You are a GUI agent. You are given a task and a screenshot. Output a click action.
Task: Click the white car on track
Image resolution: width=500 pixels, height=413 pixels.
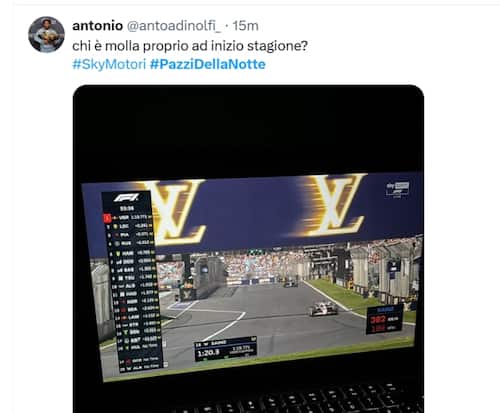[x=323, y=309]
